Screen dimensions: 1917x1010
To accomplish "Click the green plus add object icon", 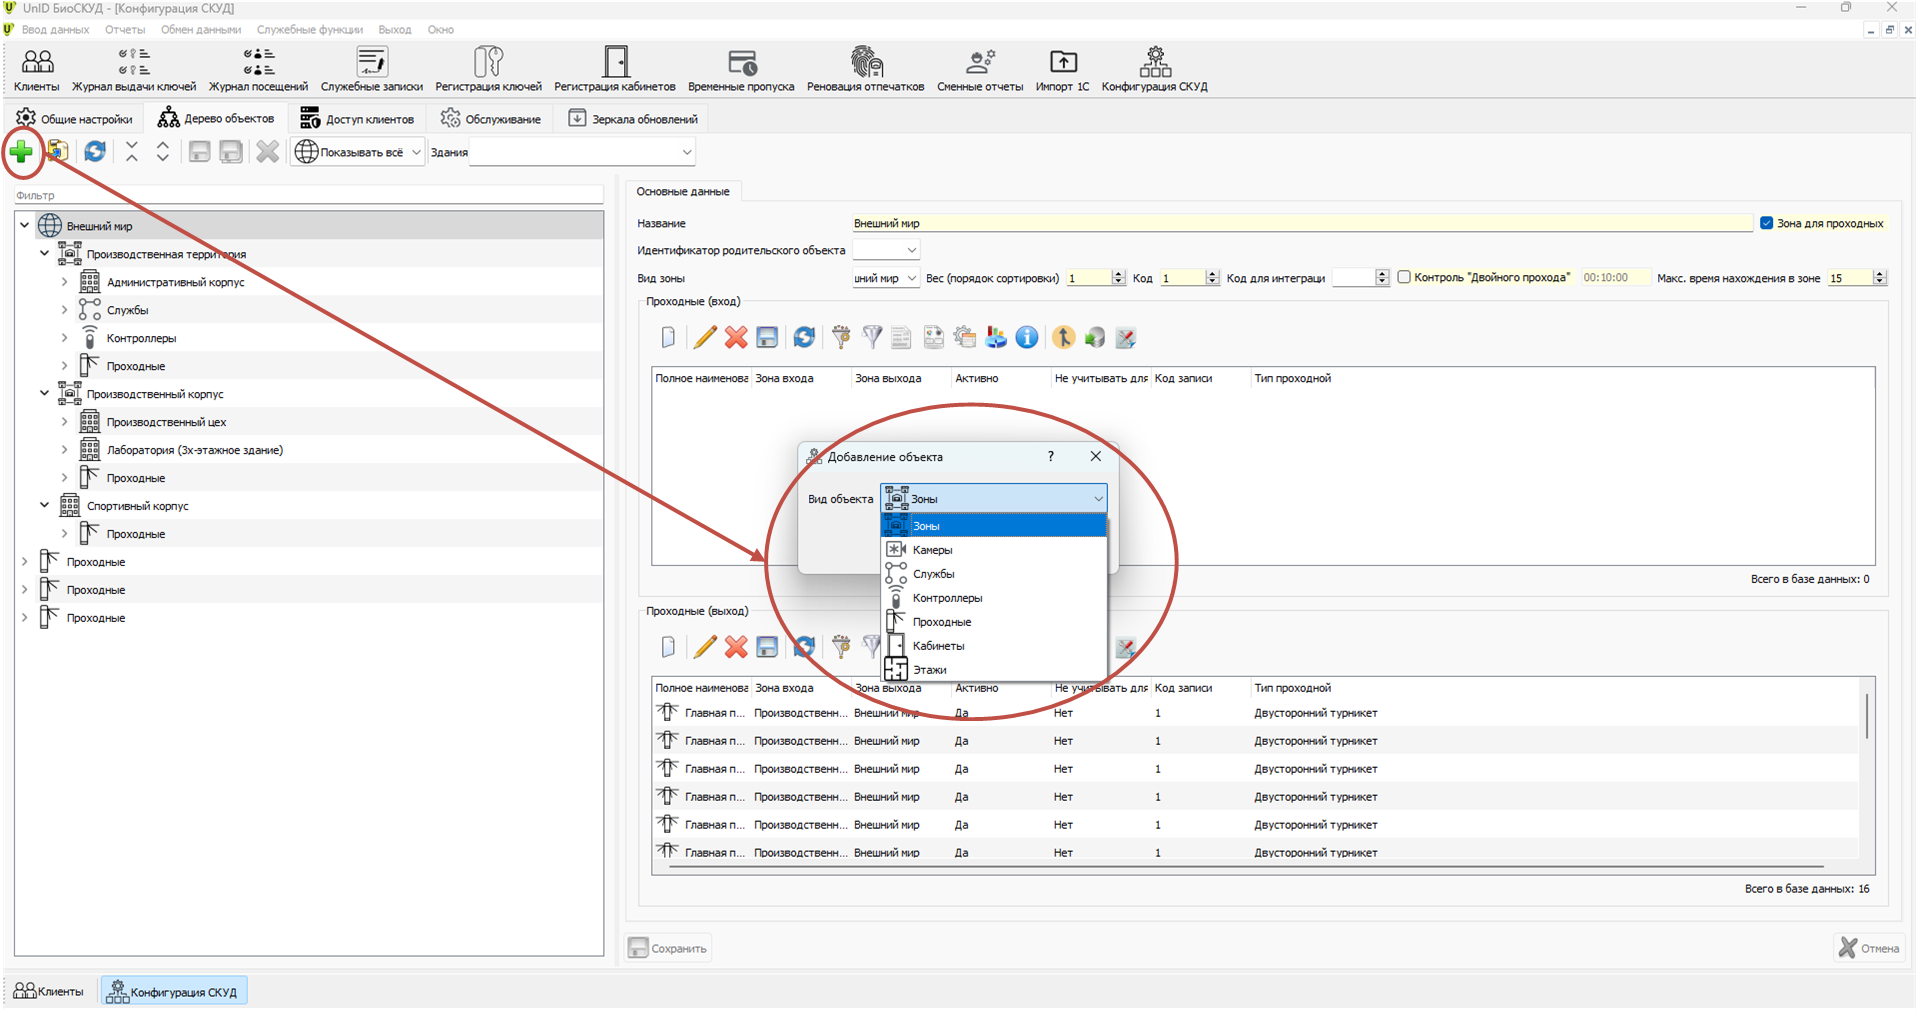I will [21, 152].
